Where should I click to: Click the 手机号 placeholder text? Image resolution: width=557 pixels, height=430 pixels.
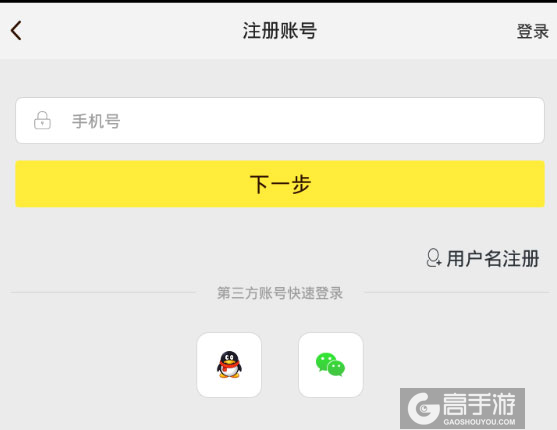(96, 121)
